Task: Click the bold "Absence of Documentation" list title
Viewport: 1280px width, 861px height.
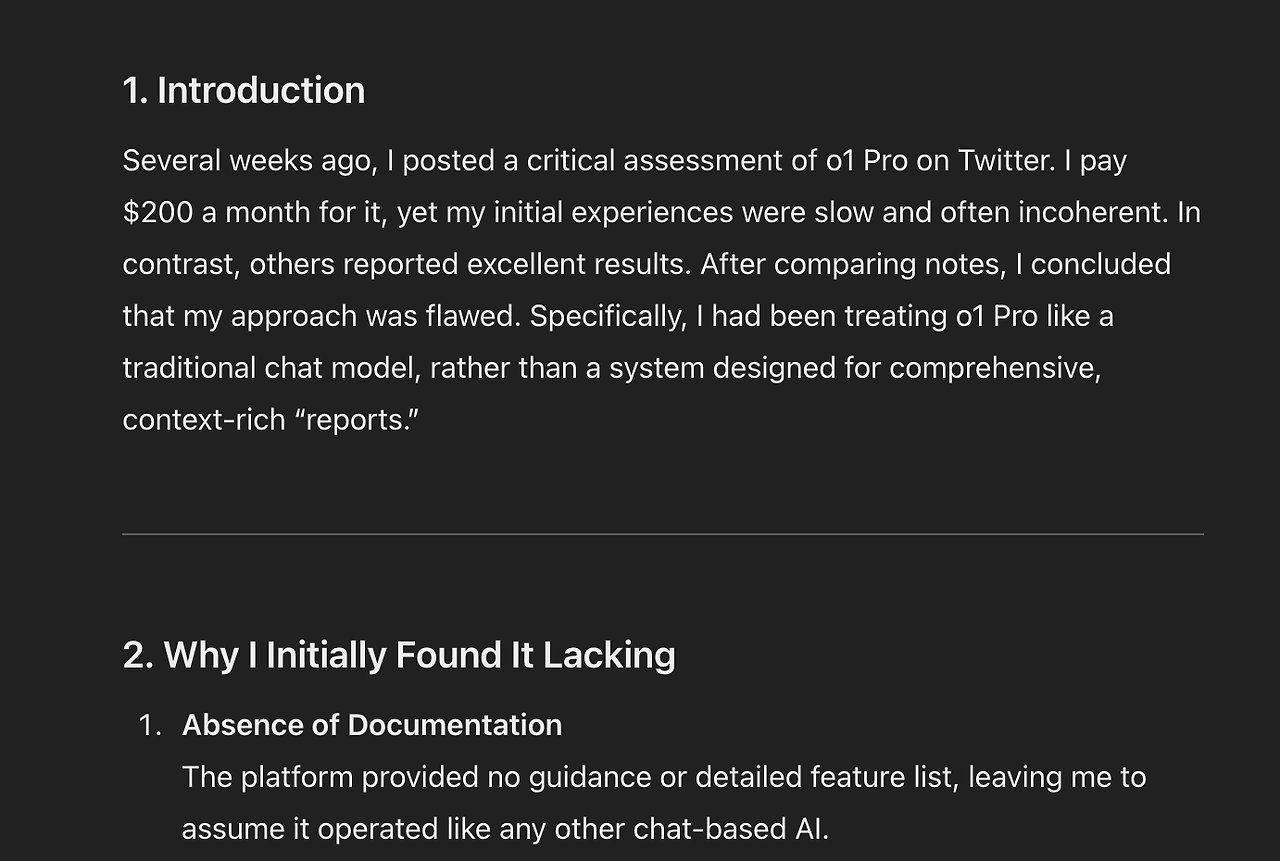Action: click(371, 725)
